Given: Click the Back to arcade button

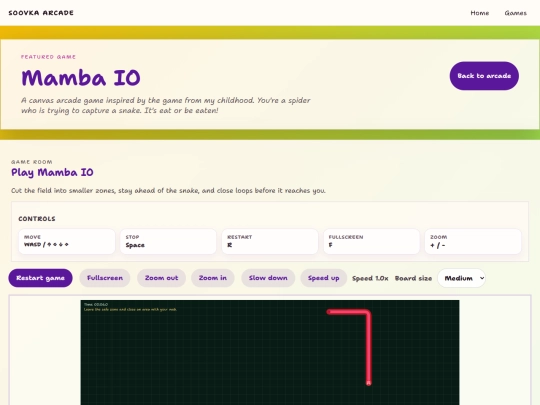Looking at the screenshot, I should pos(484,76).
